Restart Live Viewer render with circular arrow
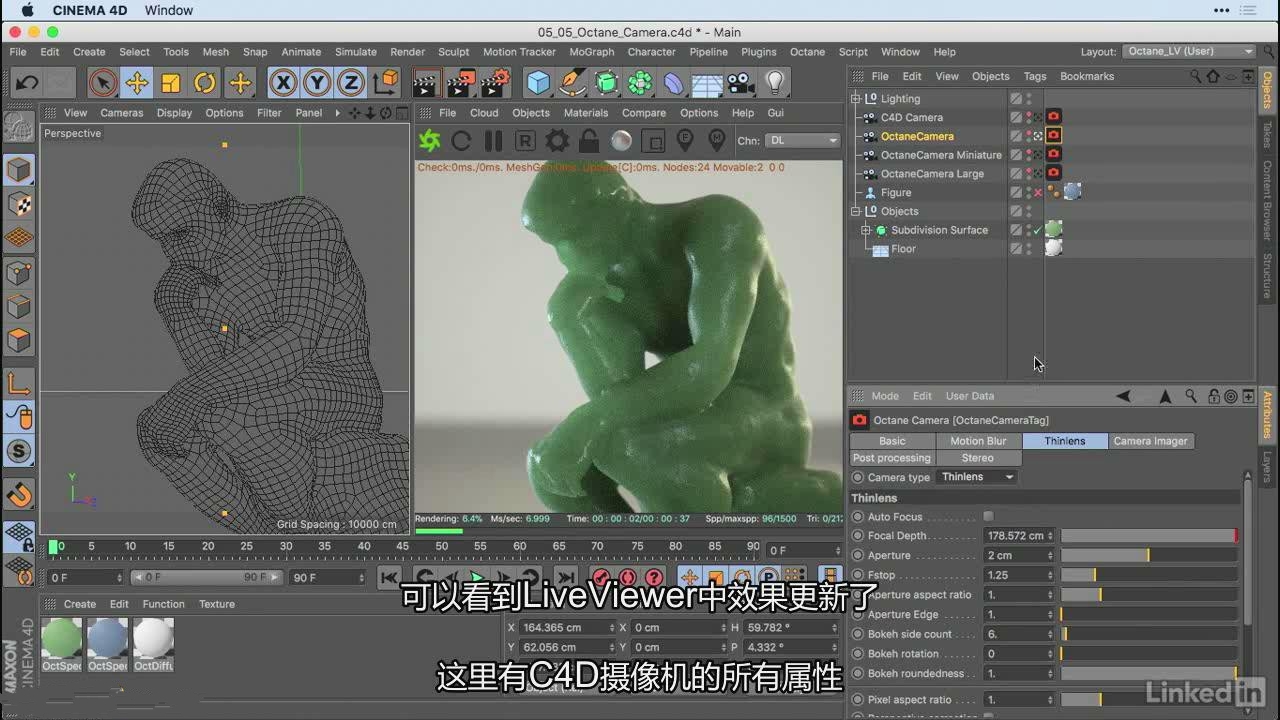 [x=461, y=141]
